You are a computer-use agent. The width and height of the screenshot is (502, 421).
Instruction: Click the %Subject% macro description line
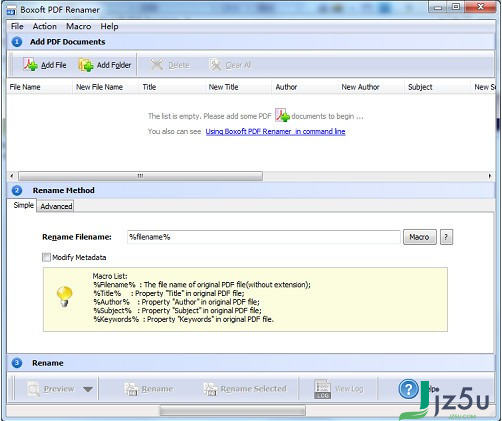click(177, 311)
